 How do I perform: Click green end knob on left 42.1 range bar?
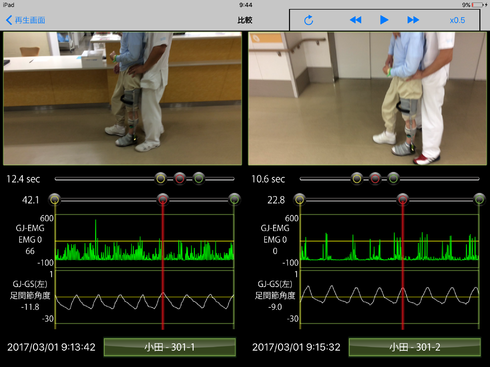234,200
